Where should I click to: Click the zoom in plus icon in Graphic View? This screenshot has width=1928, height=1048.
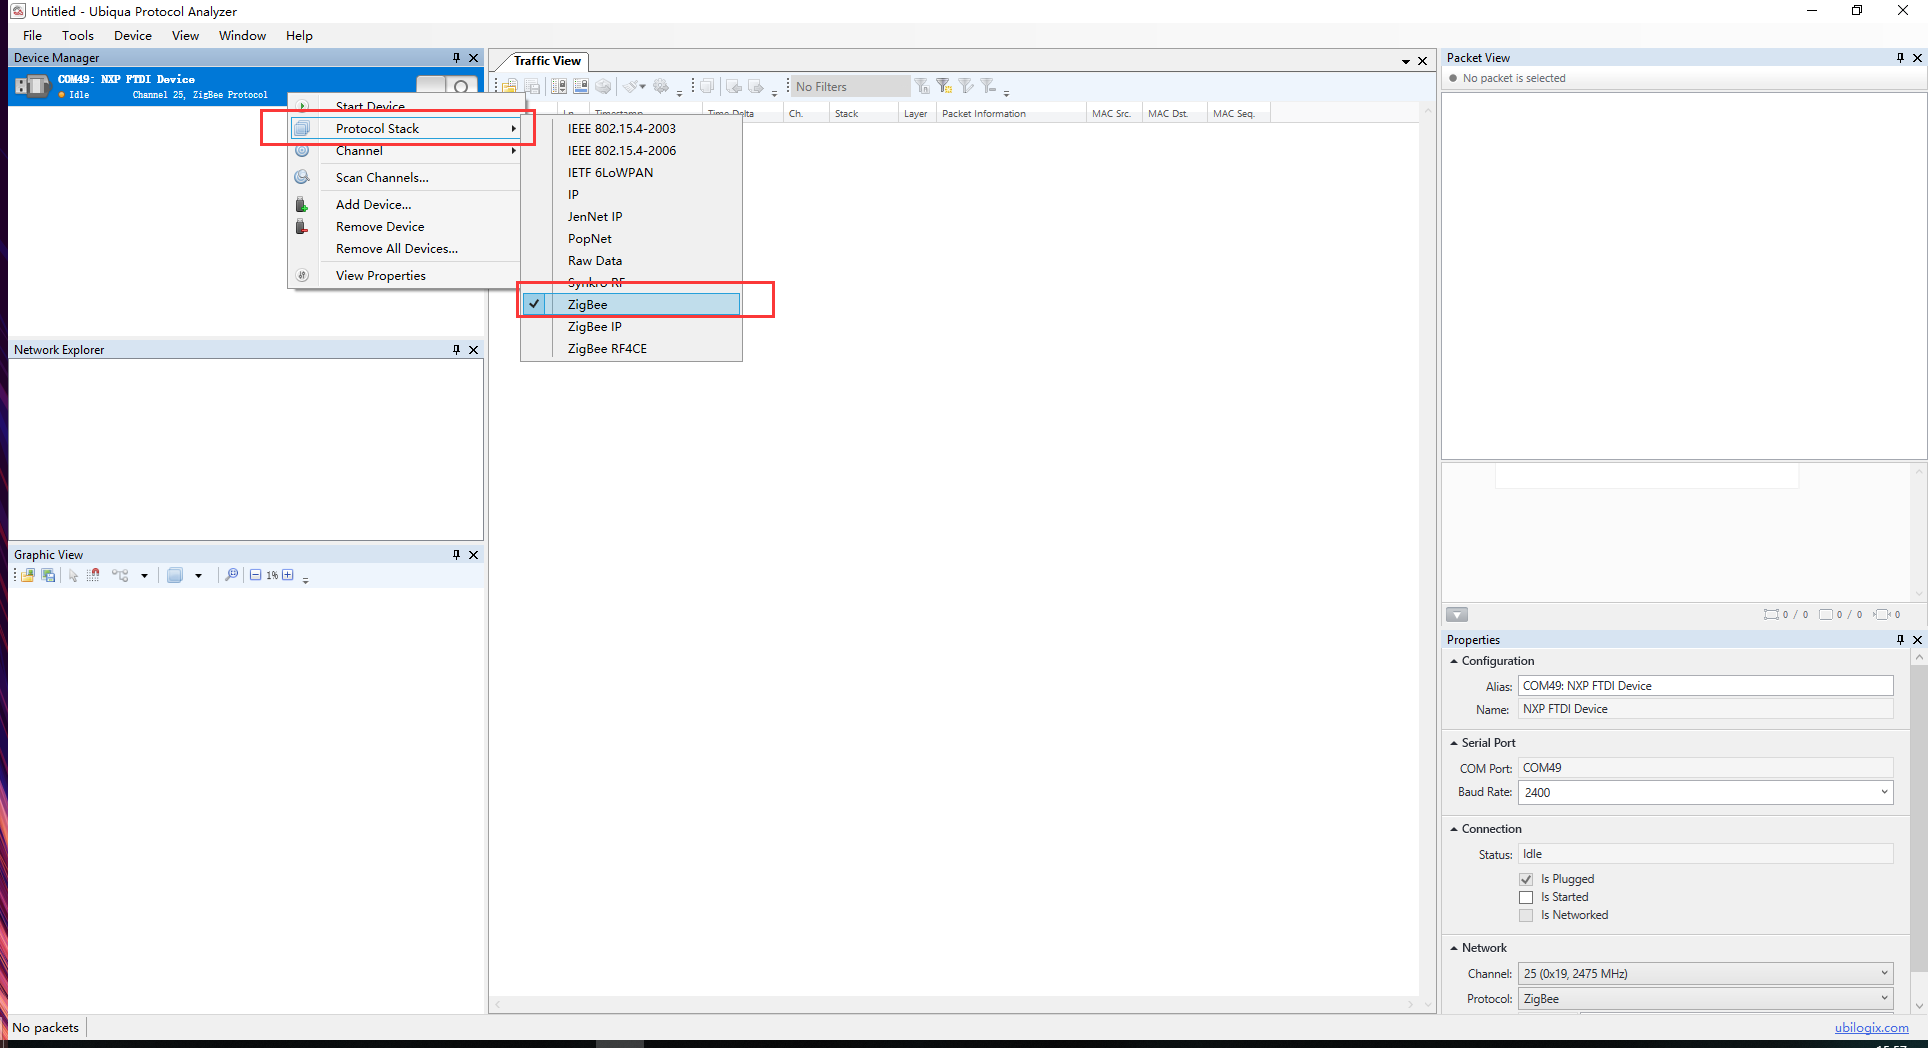288,575
